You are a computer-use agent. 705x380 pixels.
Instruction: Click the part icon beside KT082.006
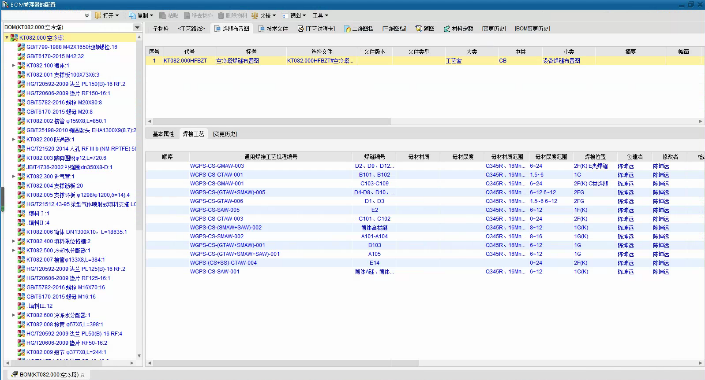pos(21,232)
